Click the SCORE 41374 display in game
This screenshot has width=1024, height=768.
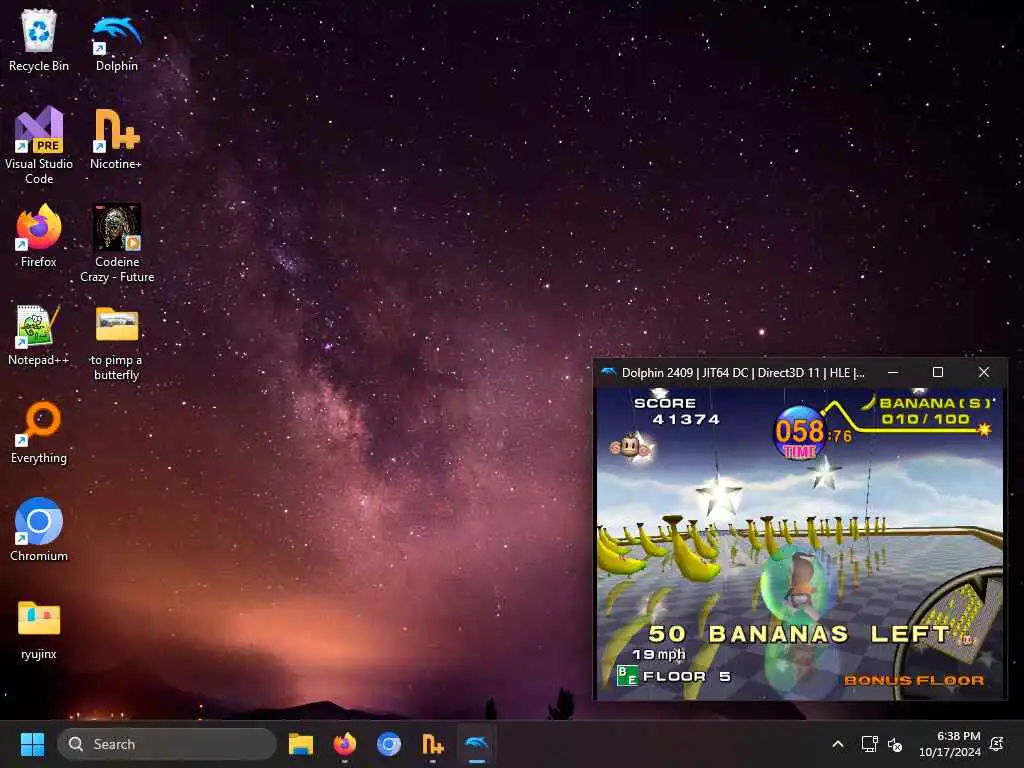tap(677, 411)
